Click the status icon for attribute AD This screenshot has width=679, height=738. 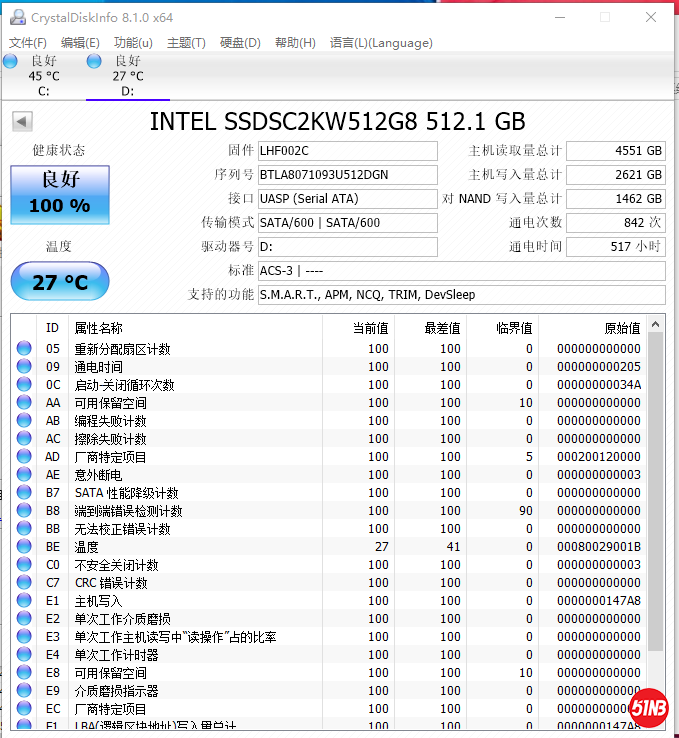(x=24, y=456)
